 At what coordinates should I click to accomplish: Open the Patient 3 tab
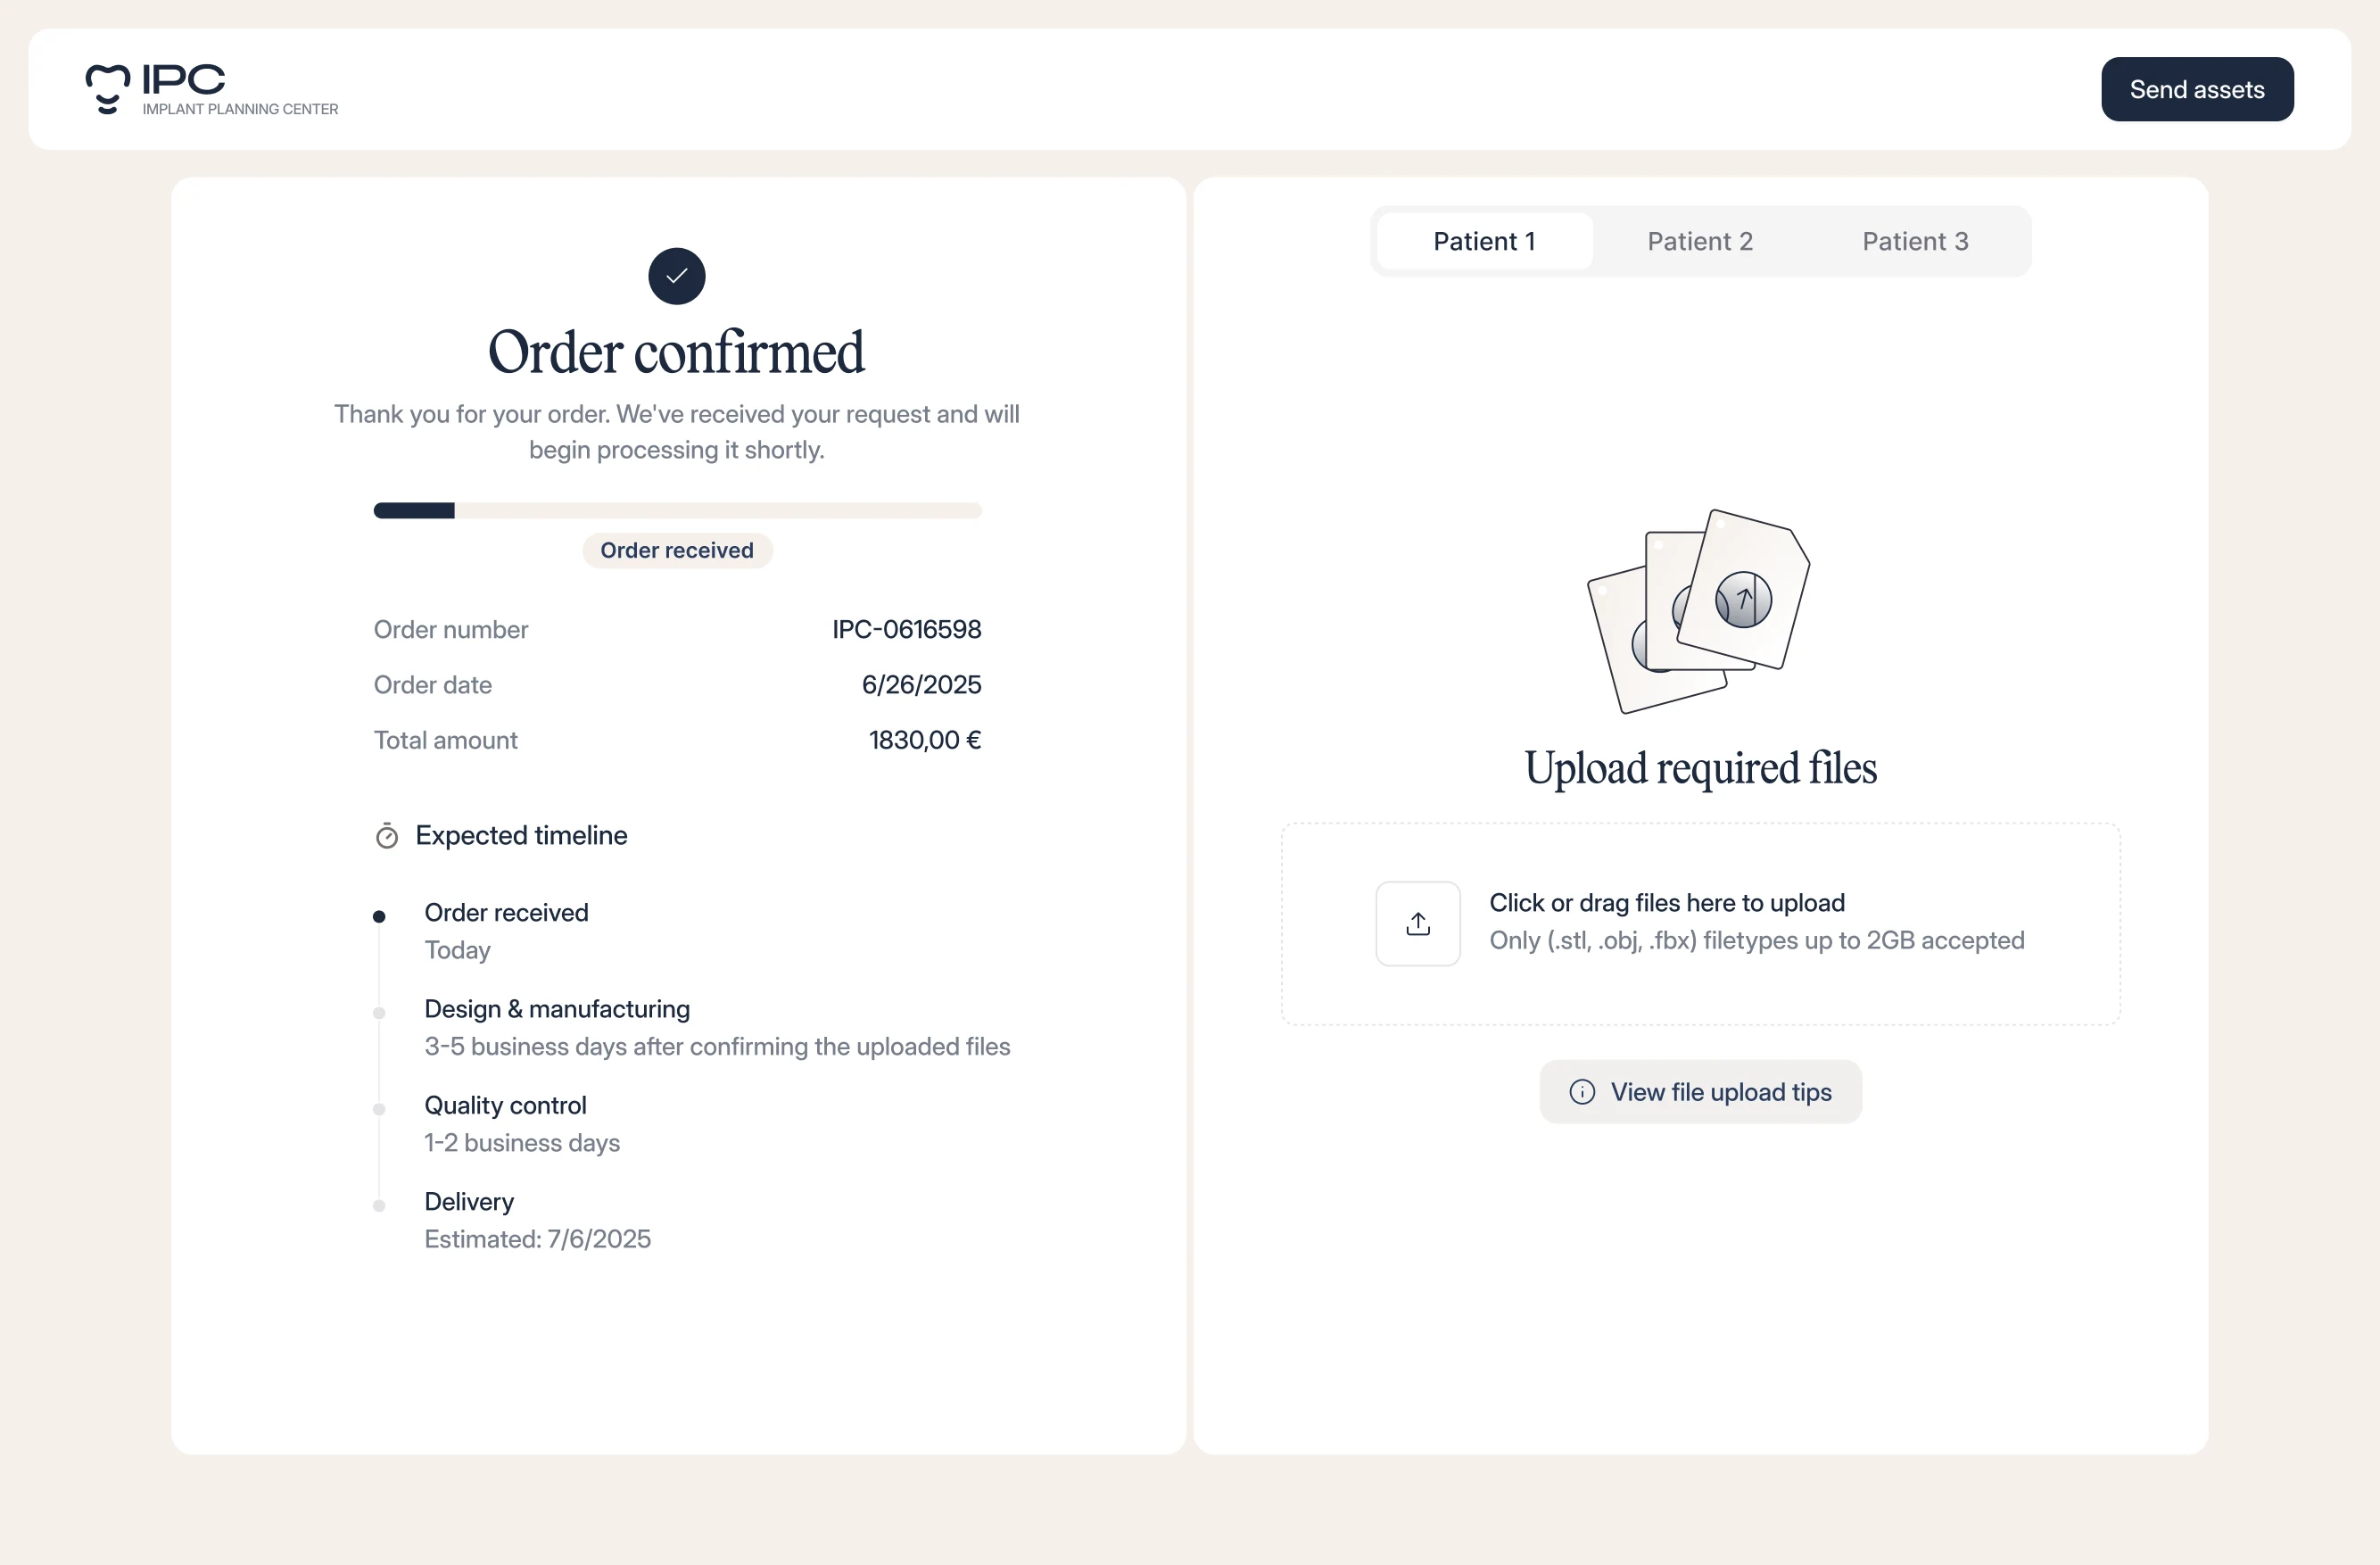coord(1915,241)
